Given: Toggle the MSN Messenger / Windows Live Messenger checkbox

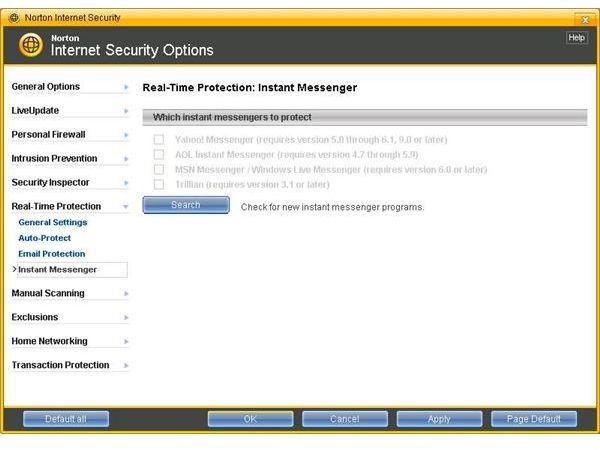Looking at the screenshot, I should 159,169.
